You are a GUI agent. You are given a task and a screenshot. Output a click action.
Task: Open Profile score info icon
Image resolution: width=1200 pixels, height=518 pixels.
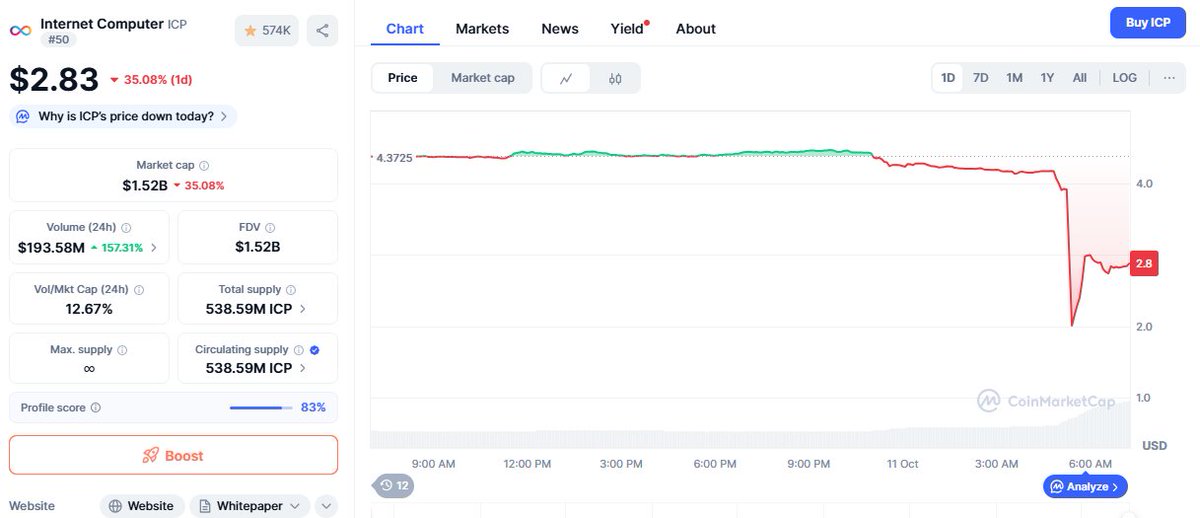[96, 408]
